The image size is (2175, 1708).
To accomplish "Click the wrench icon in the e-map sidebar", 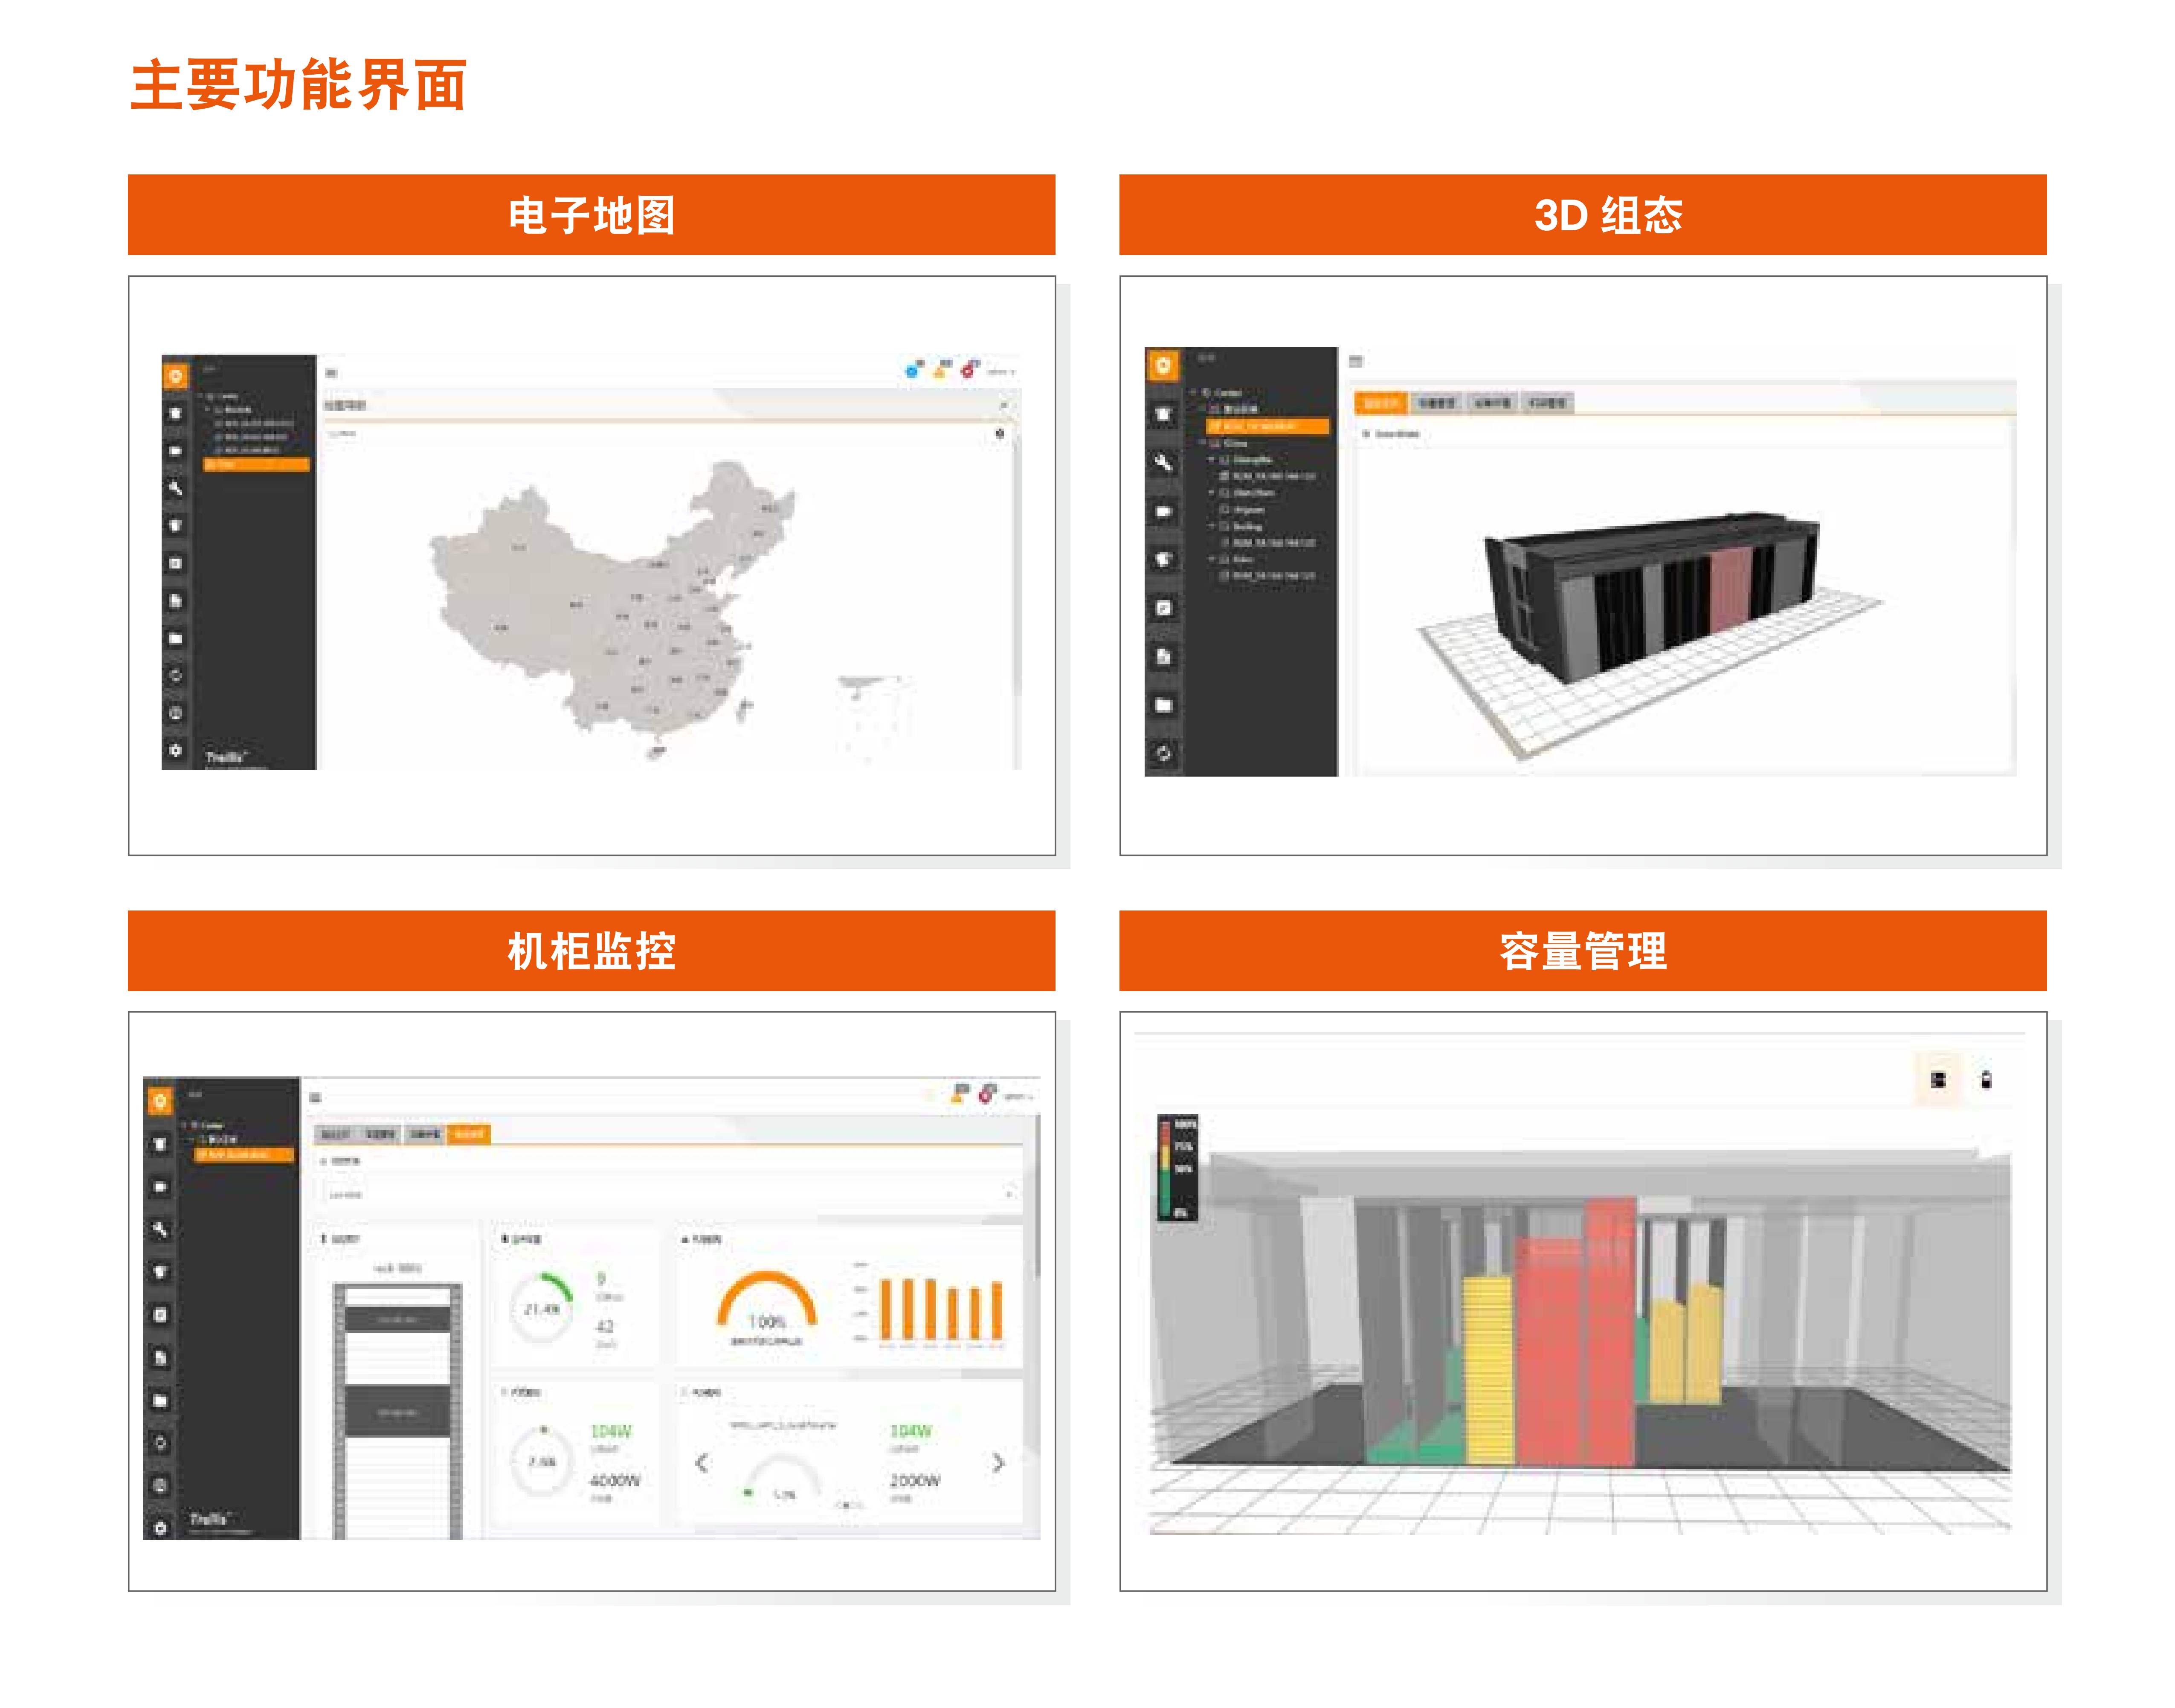I will [175, 488].
